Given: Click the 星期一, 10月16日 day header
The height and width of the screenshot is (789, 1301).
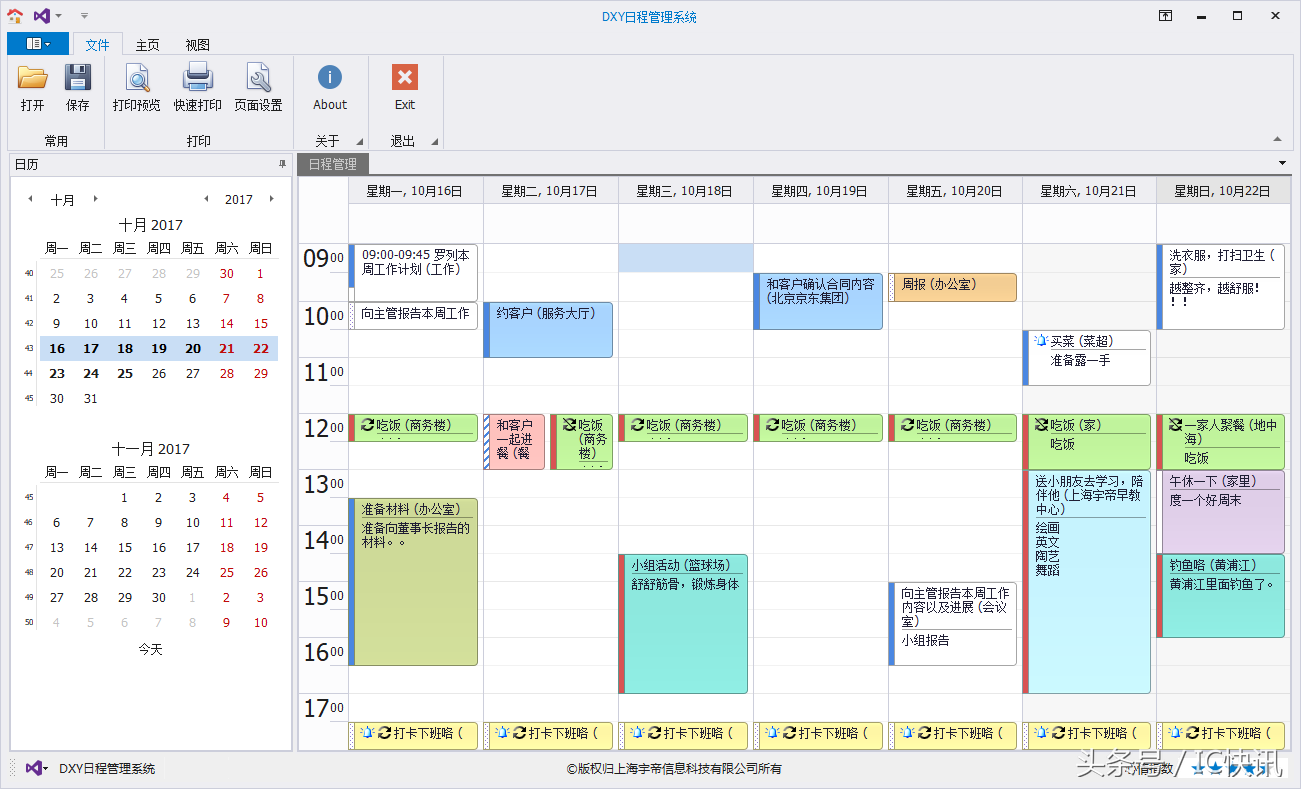Looking at the screenshot, I should [415, 191].
